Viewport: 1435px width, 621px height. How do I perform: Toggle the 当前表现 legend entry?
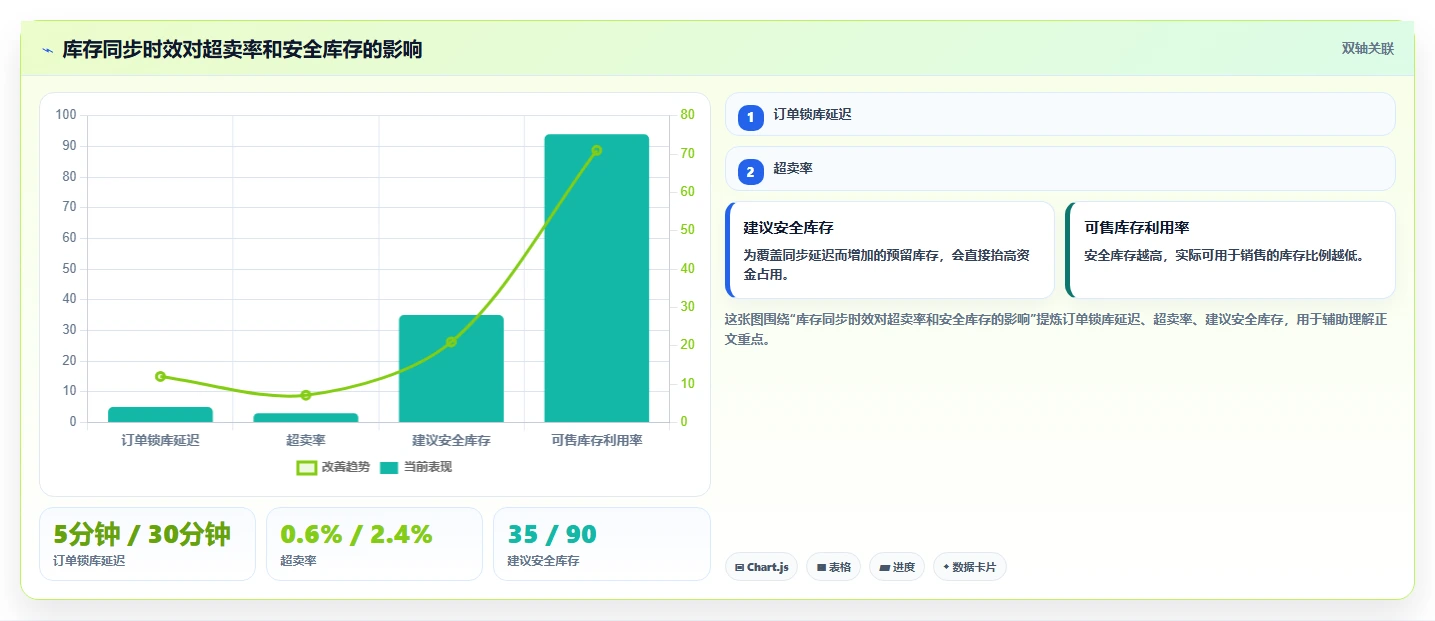pyautogui.click(x=416, y=467)
